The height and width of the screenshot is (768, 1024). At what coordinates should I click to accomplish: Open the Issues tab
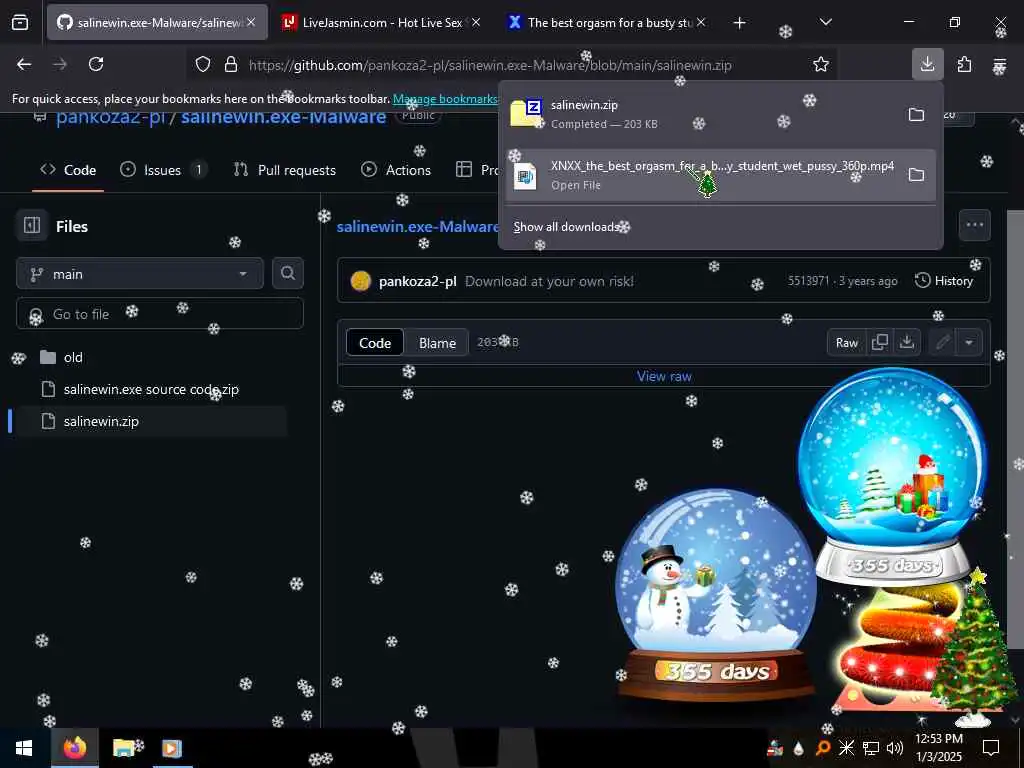163,170
